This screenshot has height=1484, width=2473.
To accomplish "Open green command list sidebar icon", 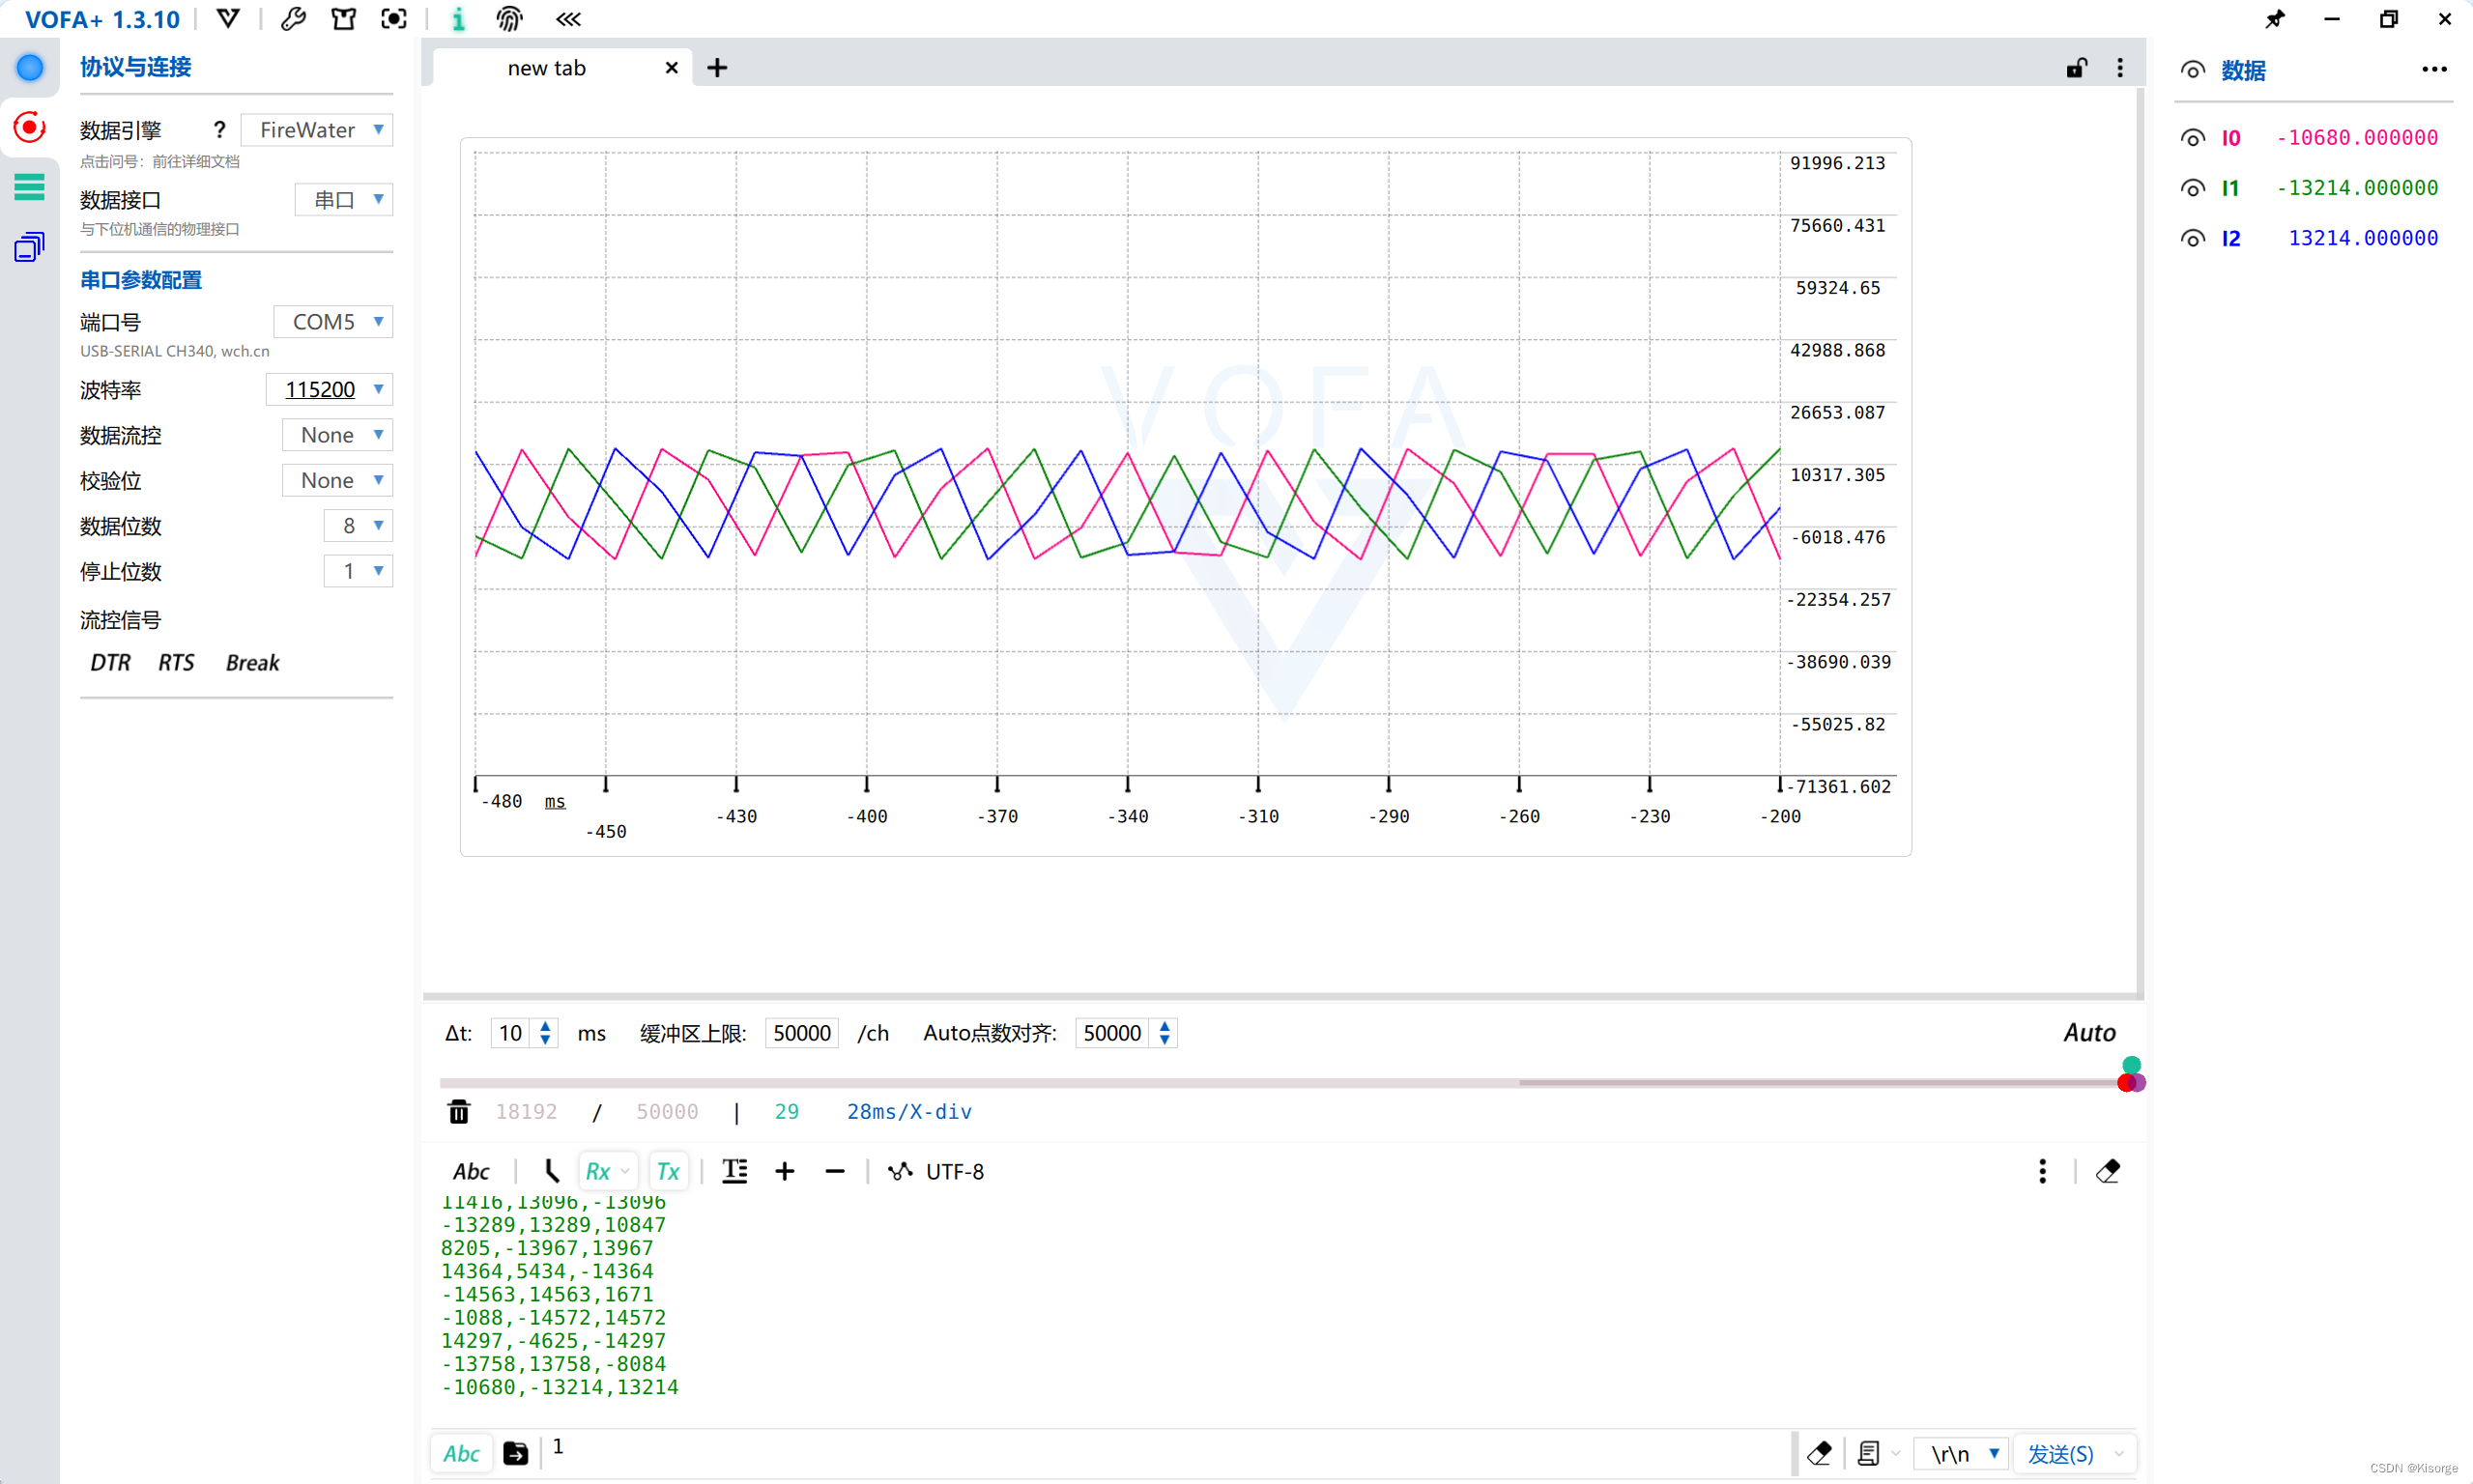I will [29, 186].
